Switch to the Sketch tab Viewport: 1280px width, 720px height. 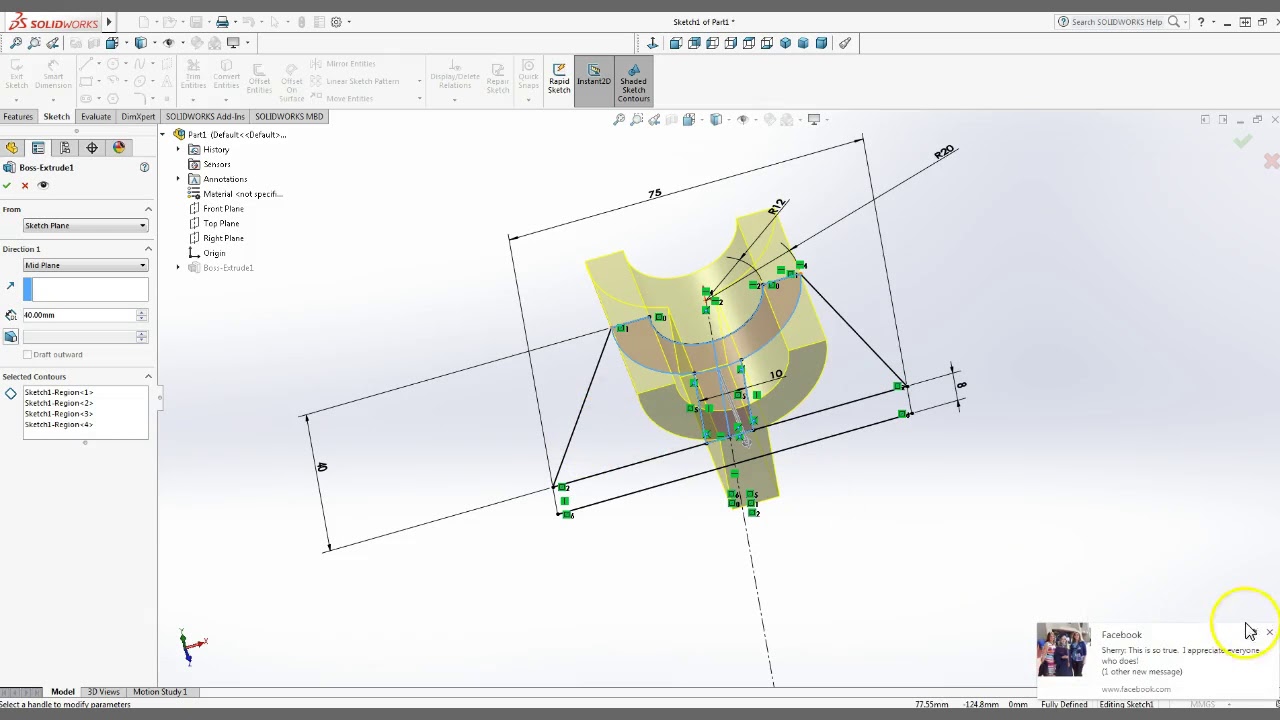tap(56, 116)
